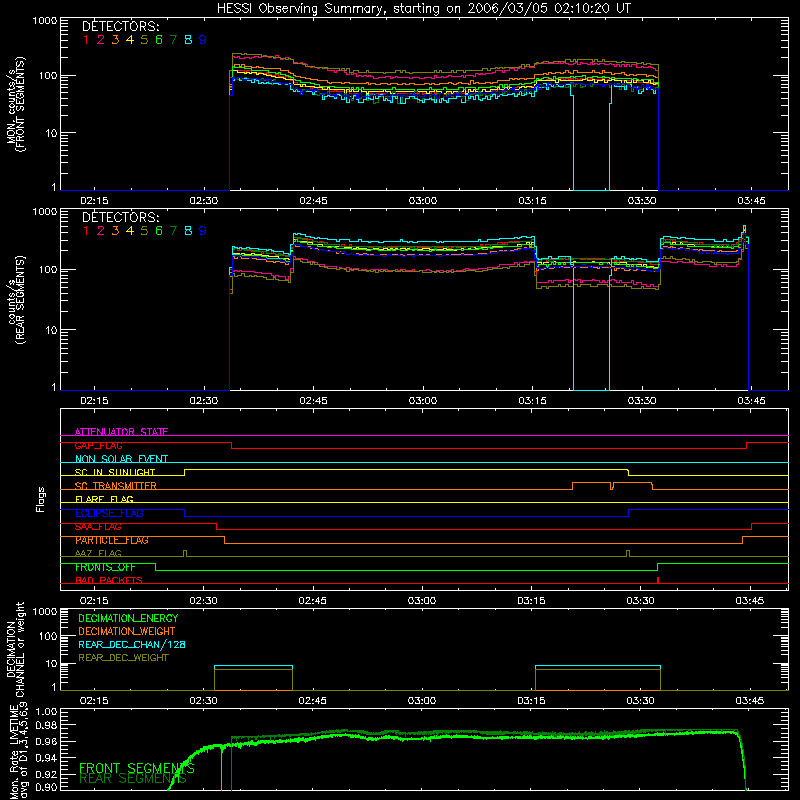800x800 pixels.
Task: Click detector 8 in front segments legend
Action: 188,40
